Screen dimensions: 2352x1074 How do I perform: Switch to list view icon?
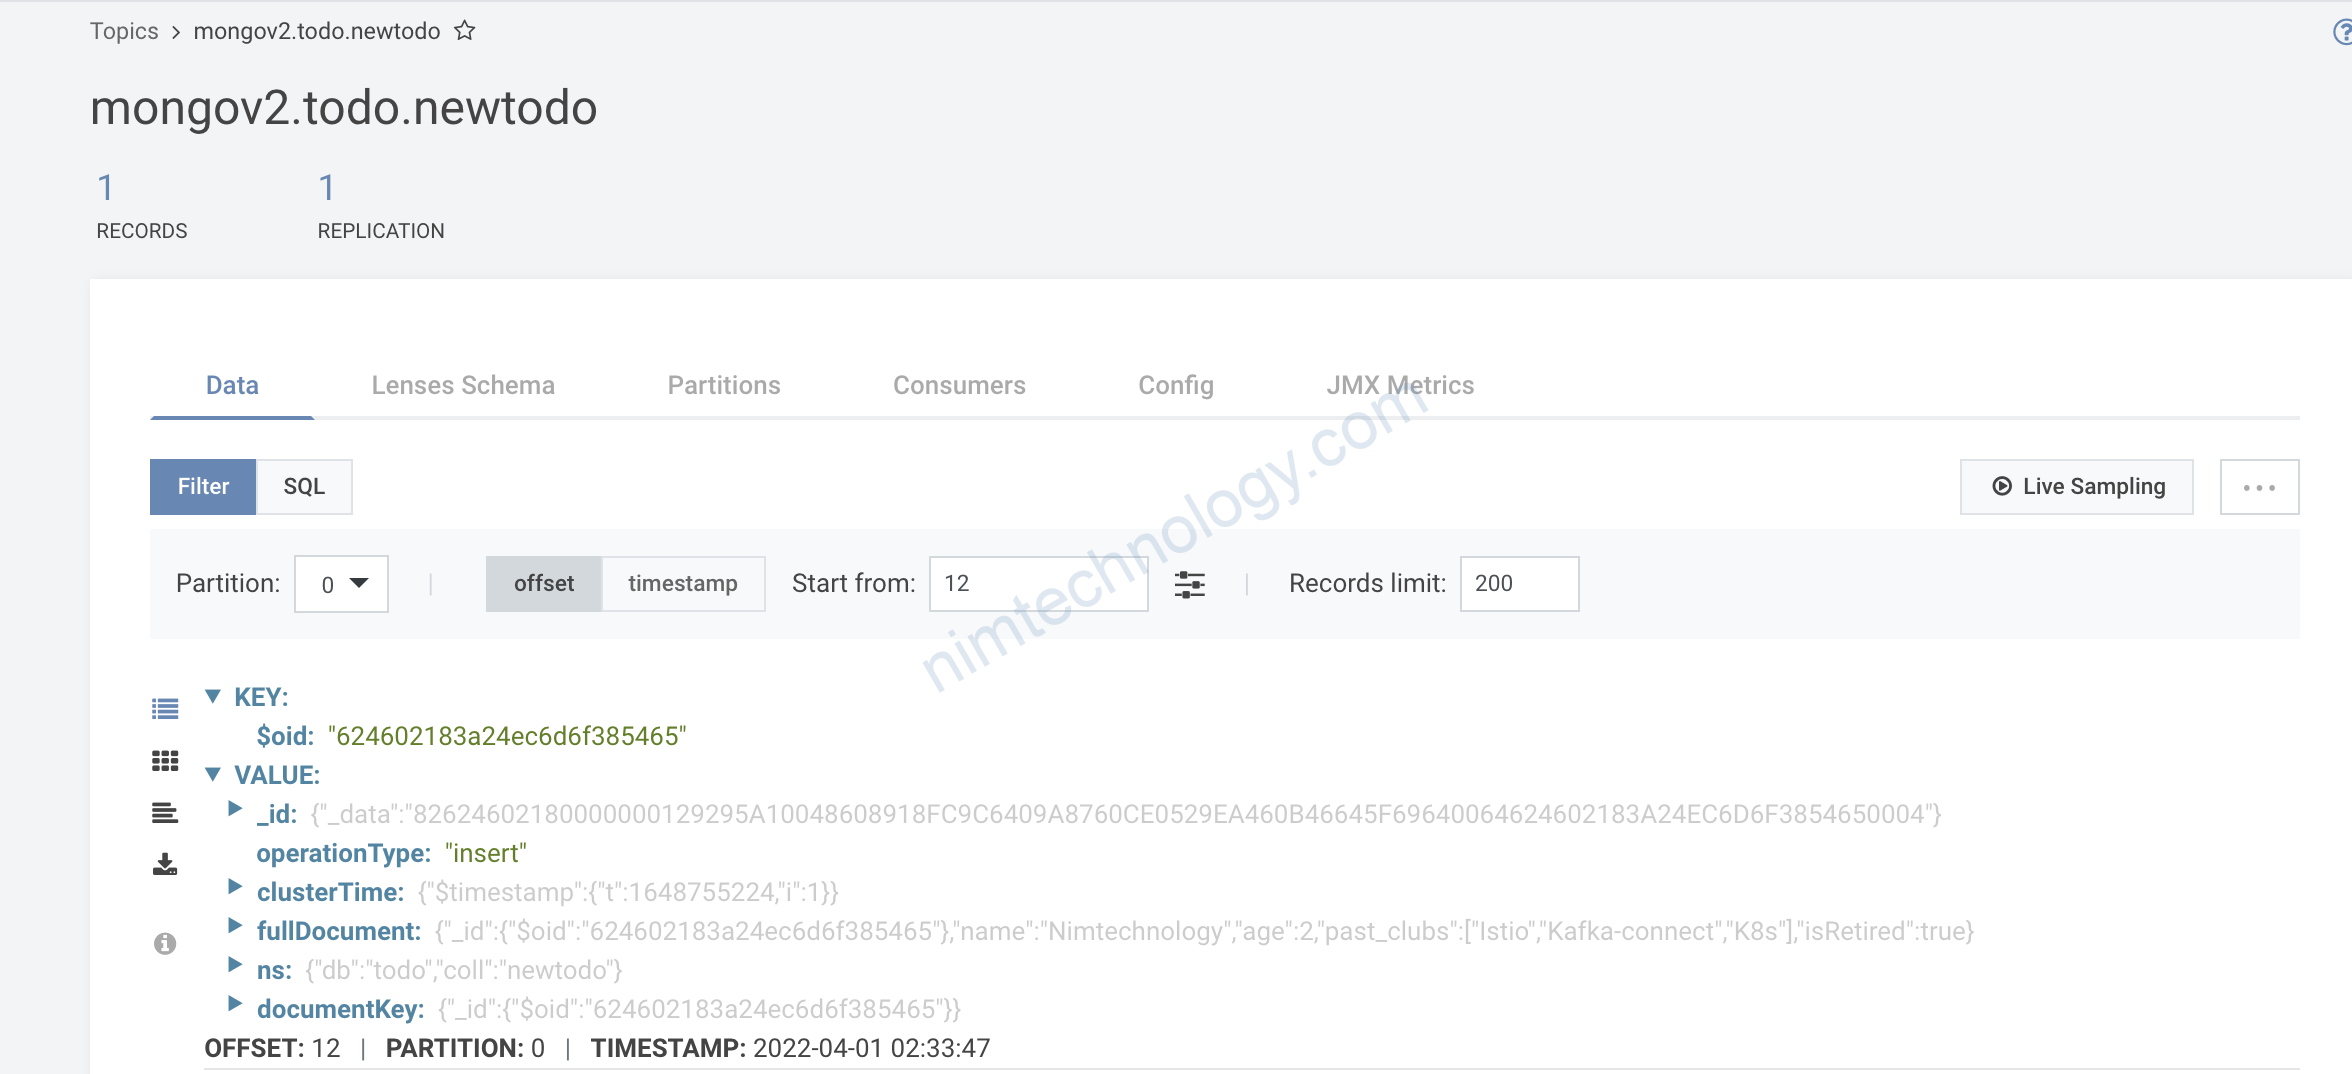pos(165,709)
